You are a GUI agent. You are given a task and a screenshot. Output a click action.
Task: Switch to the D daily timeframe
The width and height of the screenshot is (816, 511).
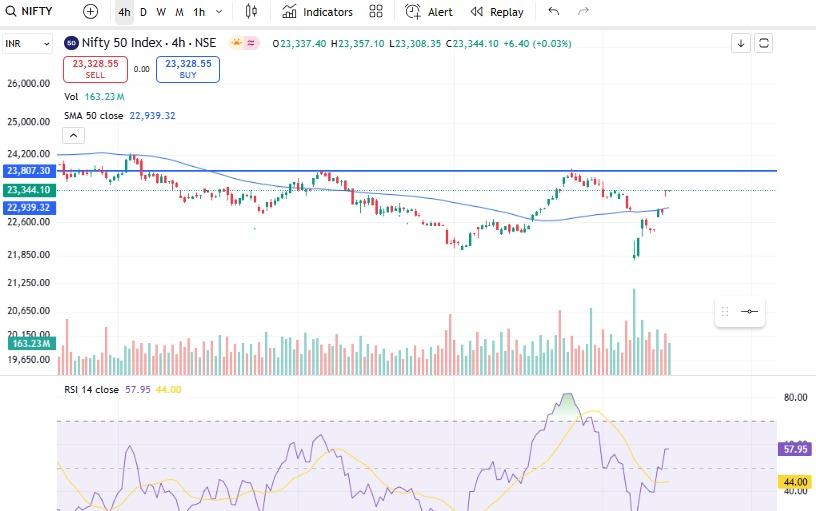click(143, 12)
